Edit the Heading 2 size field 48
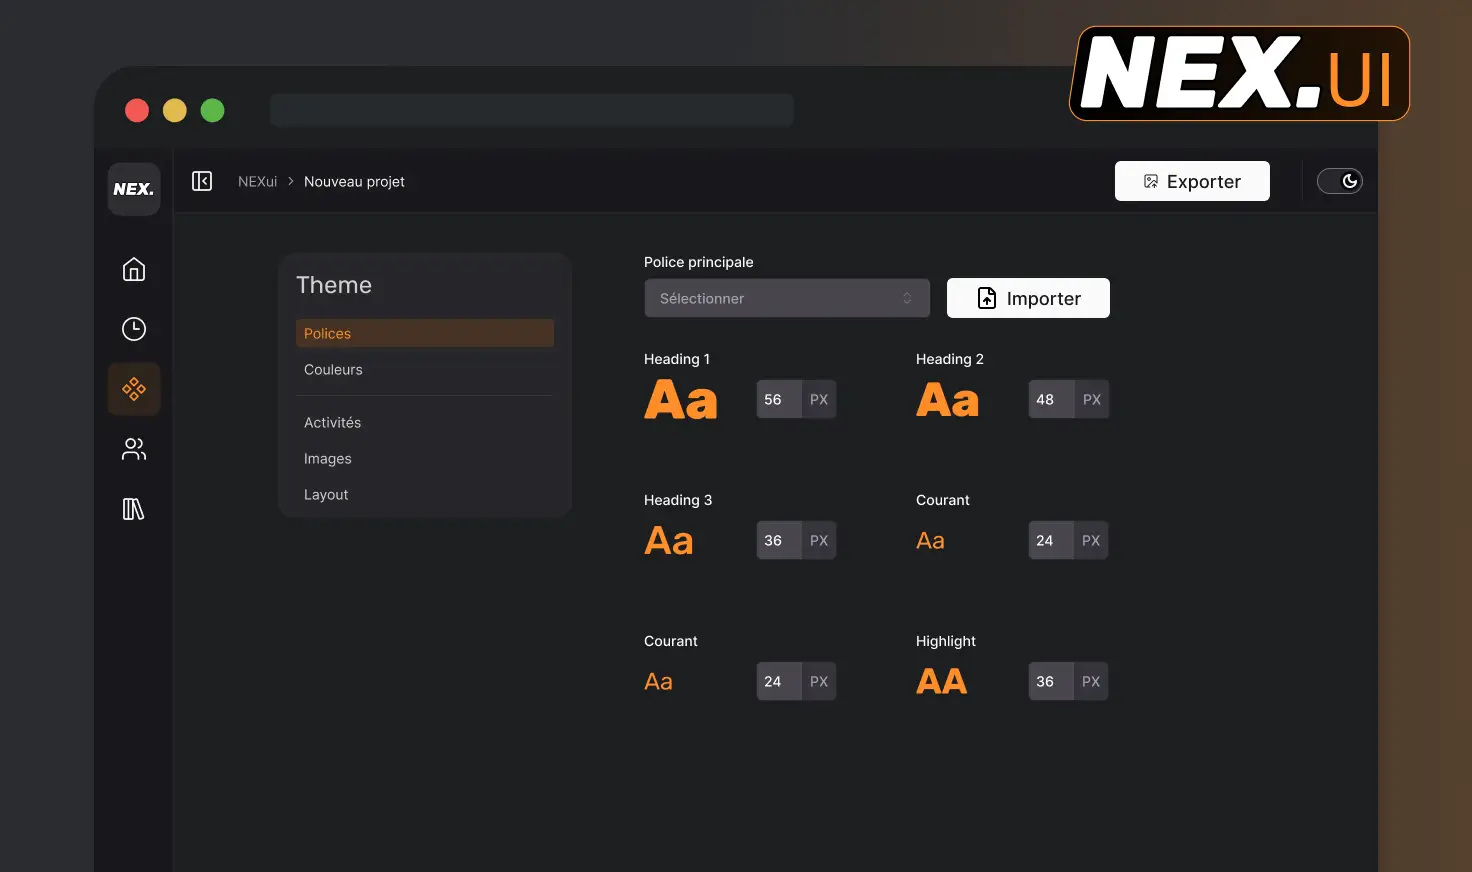This screenshot has height=872, width=1472. coord(1049,400)
